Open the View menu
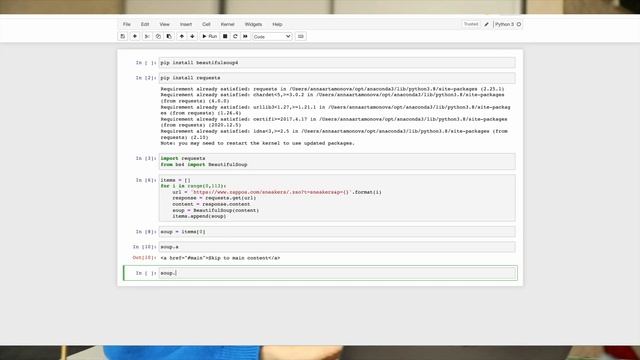Image resolution: width=640 pixels, height=360 pixels. tap(164, 24)
